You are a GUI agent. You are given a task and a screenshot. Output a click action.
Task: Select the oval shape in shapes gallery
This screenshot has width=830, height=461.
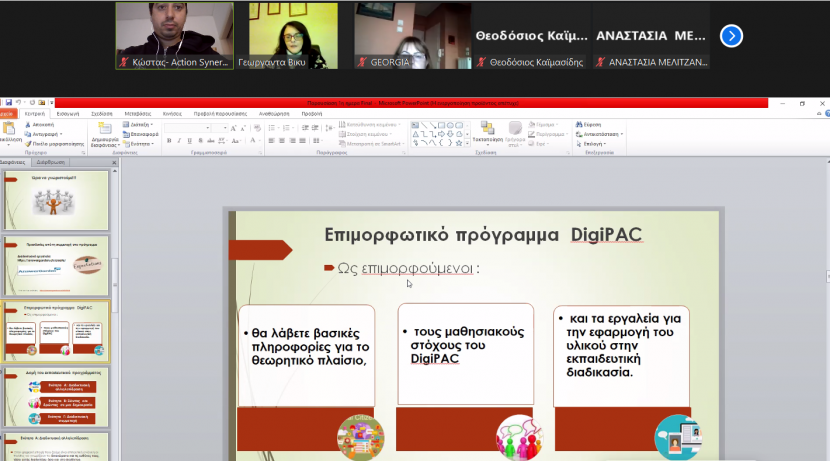450,125
